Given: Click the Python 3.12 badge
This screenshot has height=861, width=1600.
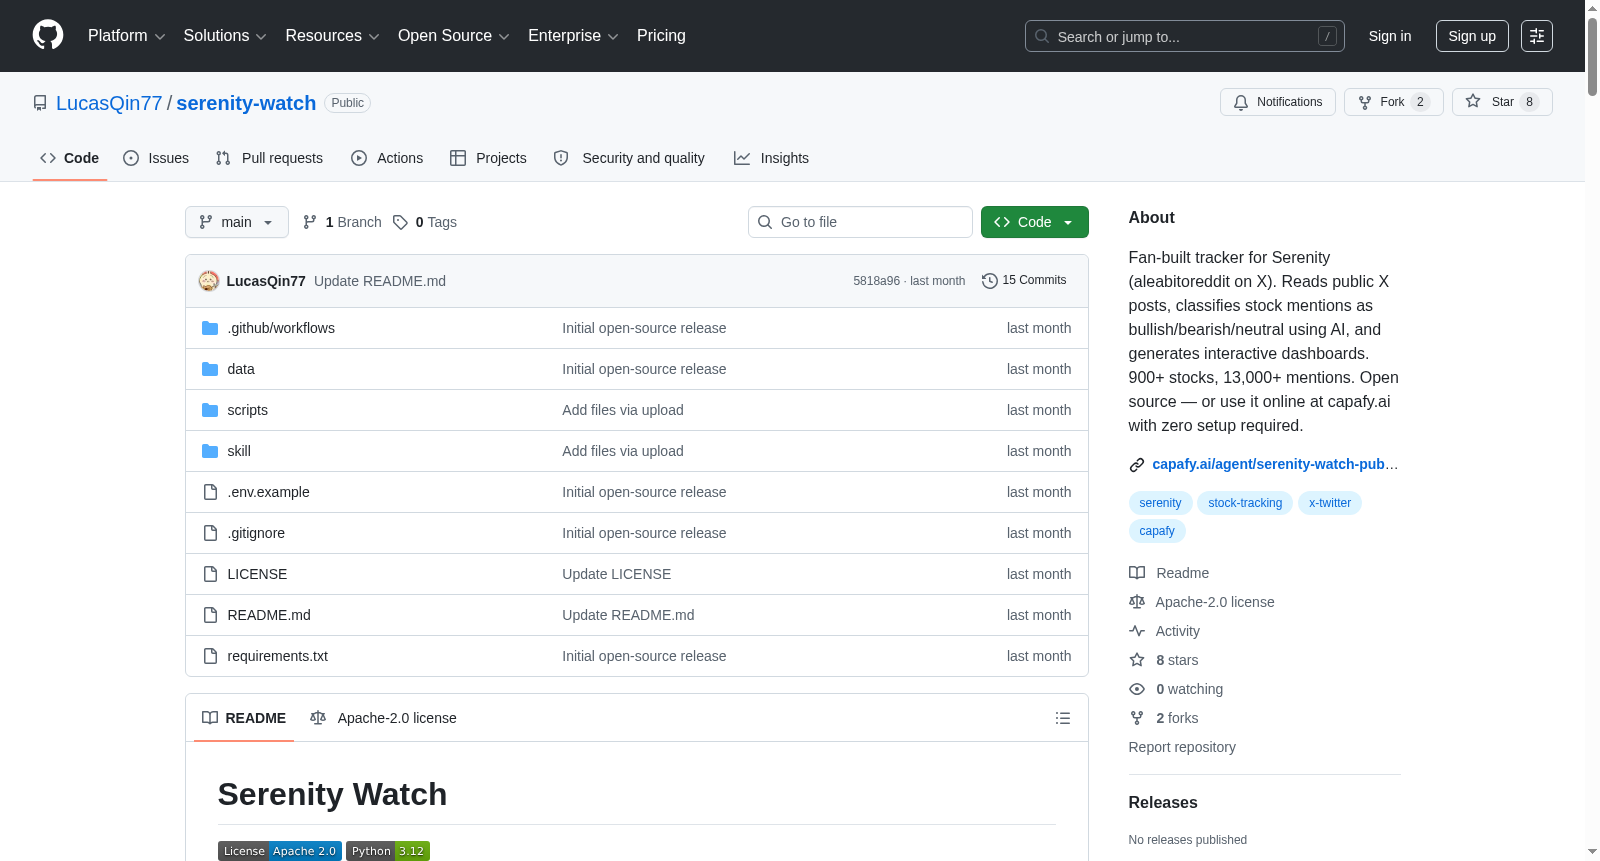Looking at the screenshot, I should pos(388,851).
